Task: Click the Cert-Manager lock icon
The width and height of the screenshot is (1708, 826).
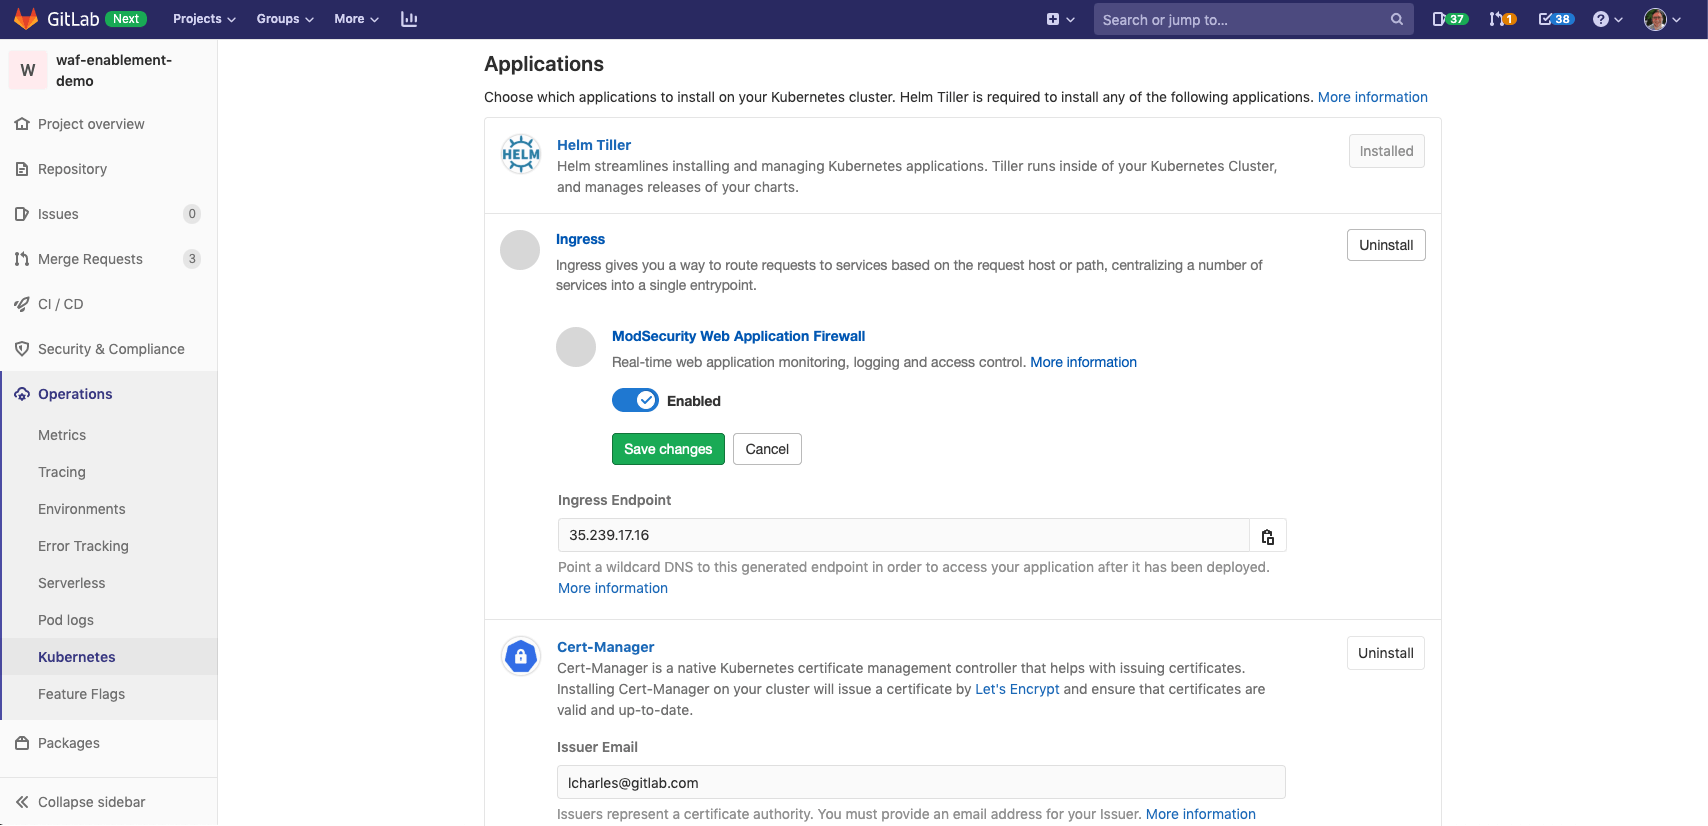Action: pos(521,657)
